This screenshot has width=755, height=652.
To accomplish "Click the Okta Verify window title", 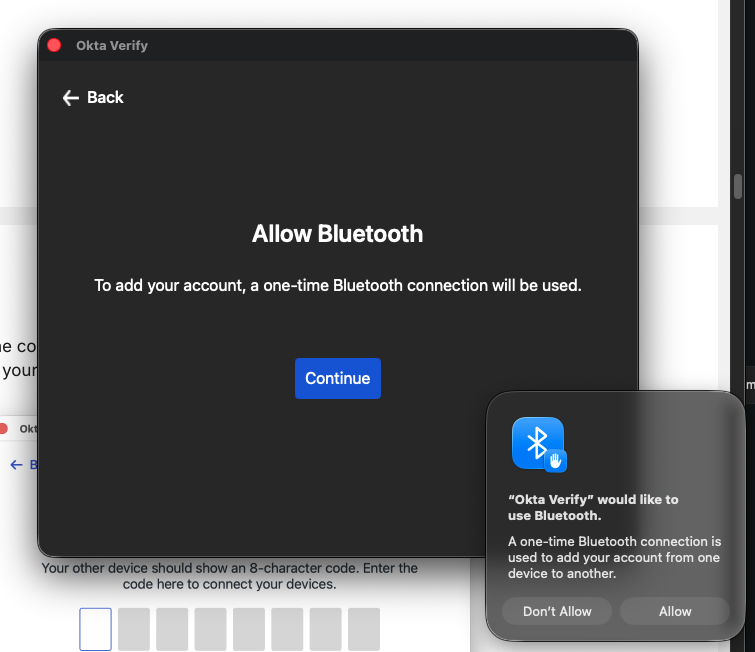I will [x=112, y=45].
